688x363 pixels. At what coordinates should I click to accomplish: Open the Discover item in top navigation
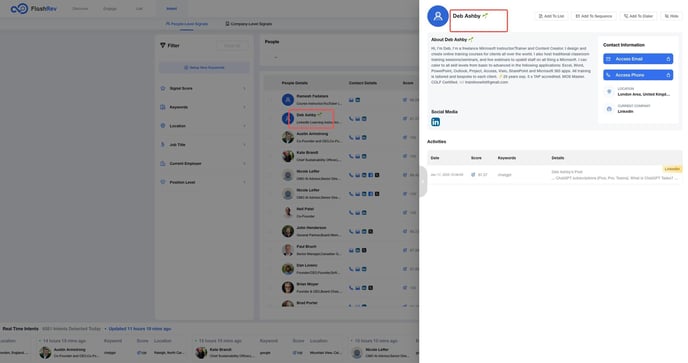pos(80,9)
